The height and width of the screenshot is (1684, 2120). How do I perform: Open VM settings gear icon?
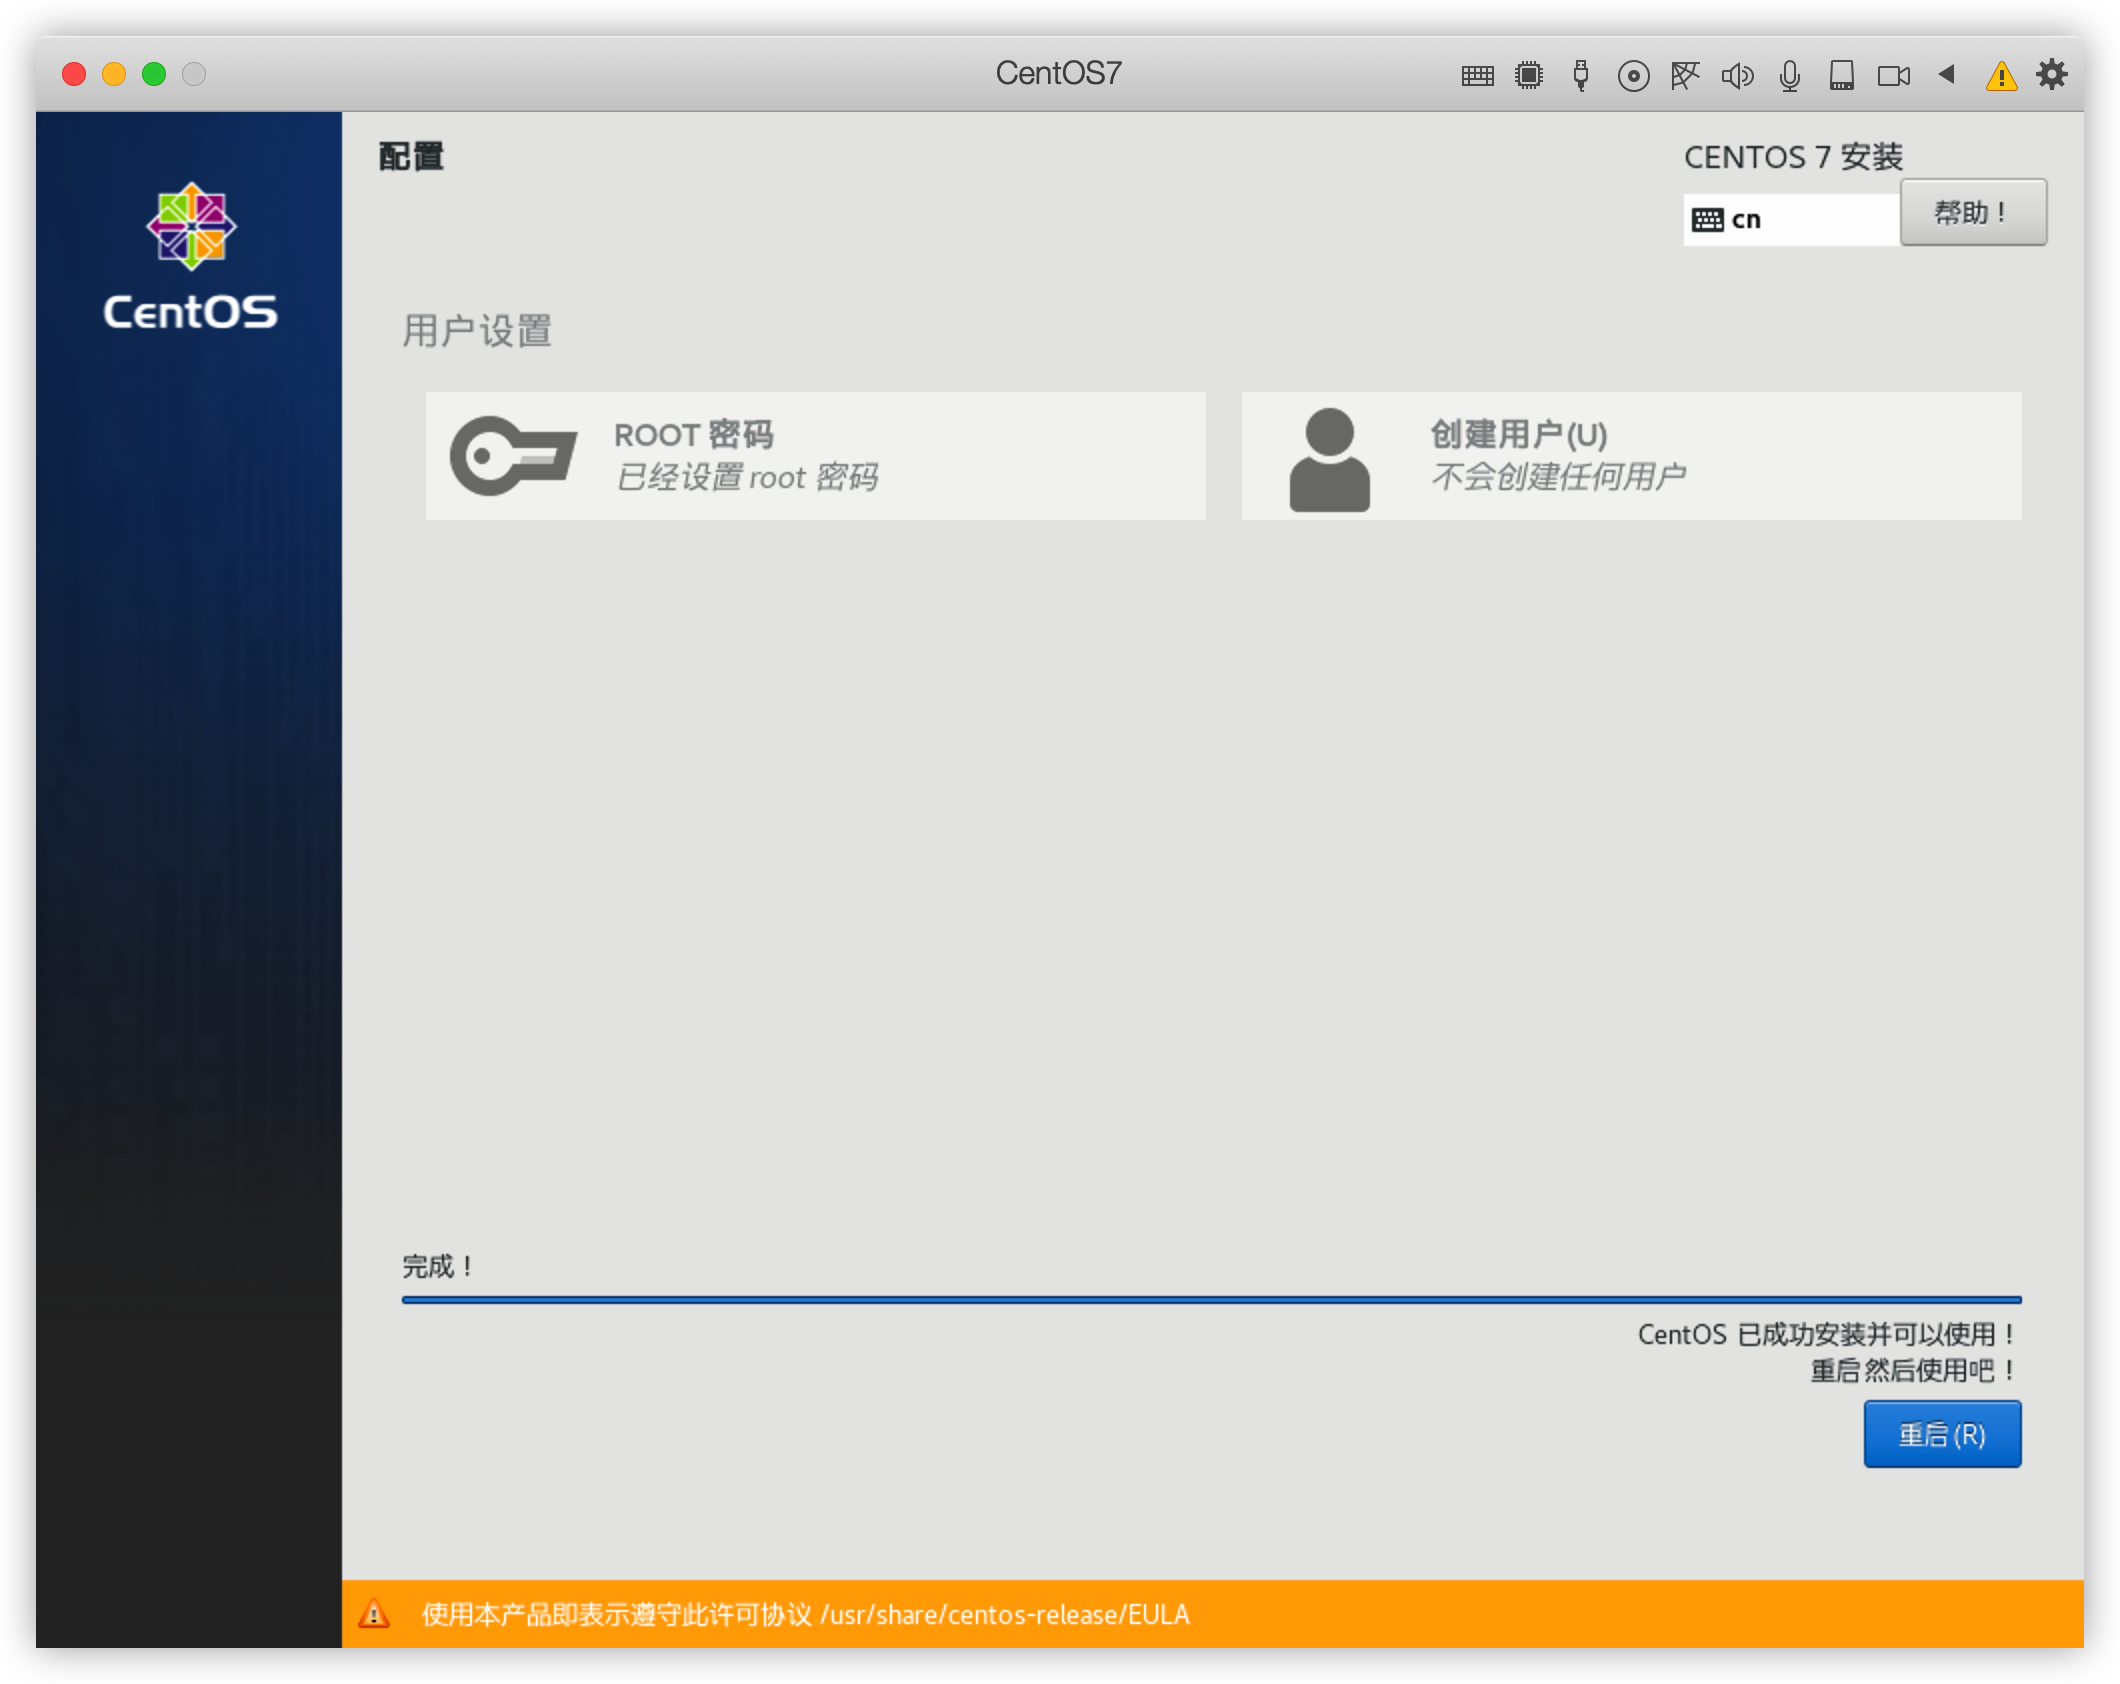2051,74
